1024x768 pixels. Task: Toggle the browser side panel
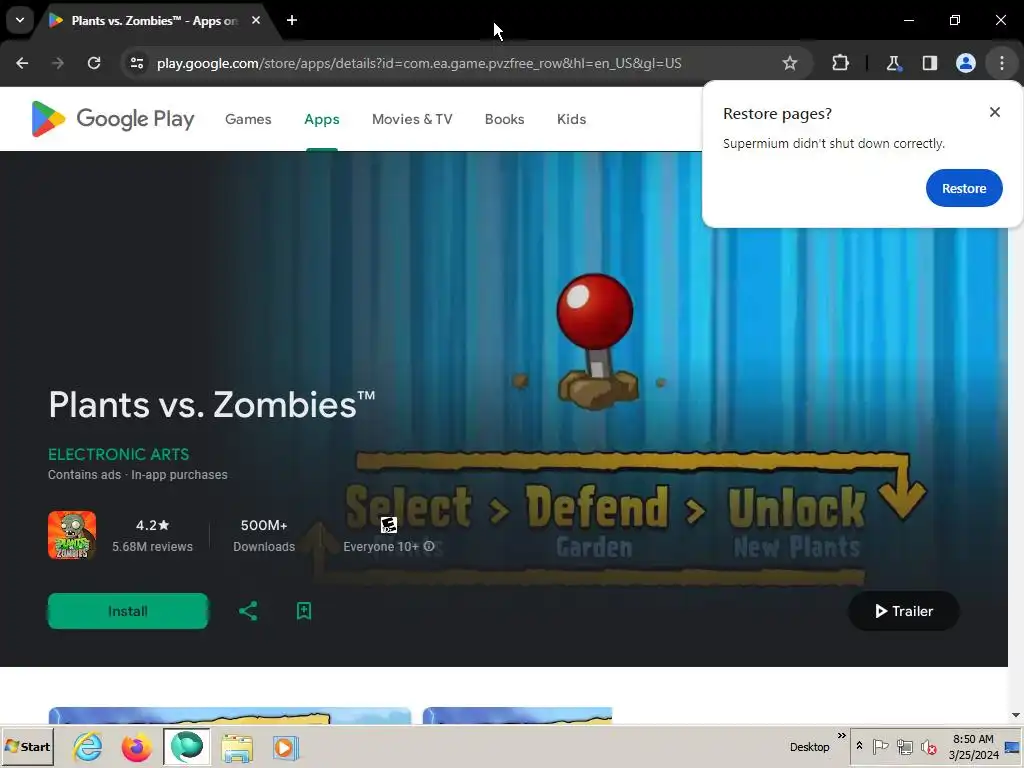click(929, 63)
